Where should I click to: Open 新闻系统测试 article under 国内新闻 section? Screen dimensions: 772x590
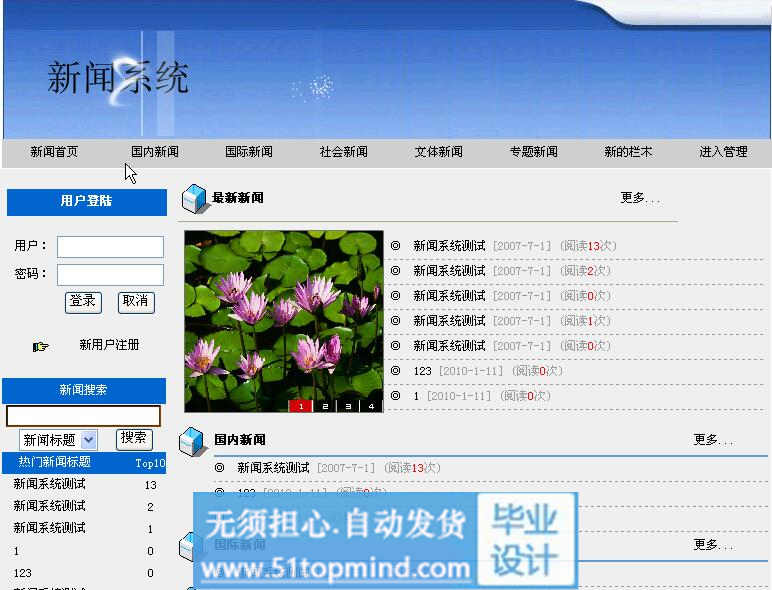[x=273, y=468]
